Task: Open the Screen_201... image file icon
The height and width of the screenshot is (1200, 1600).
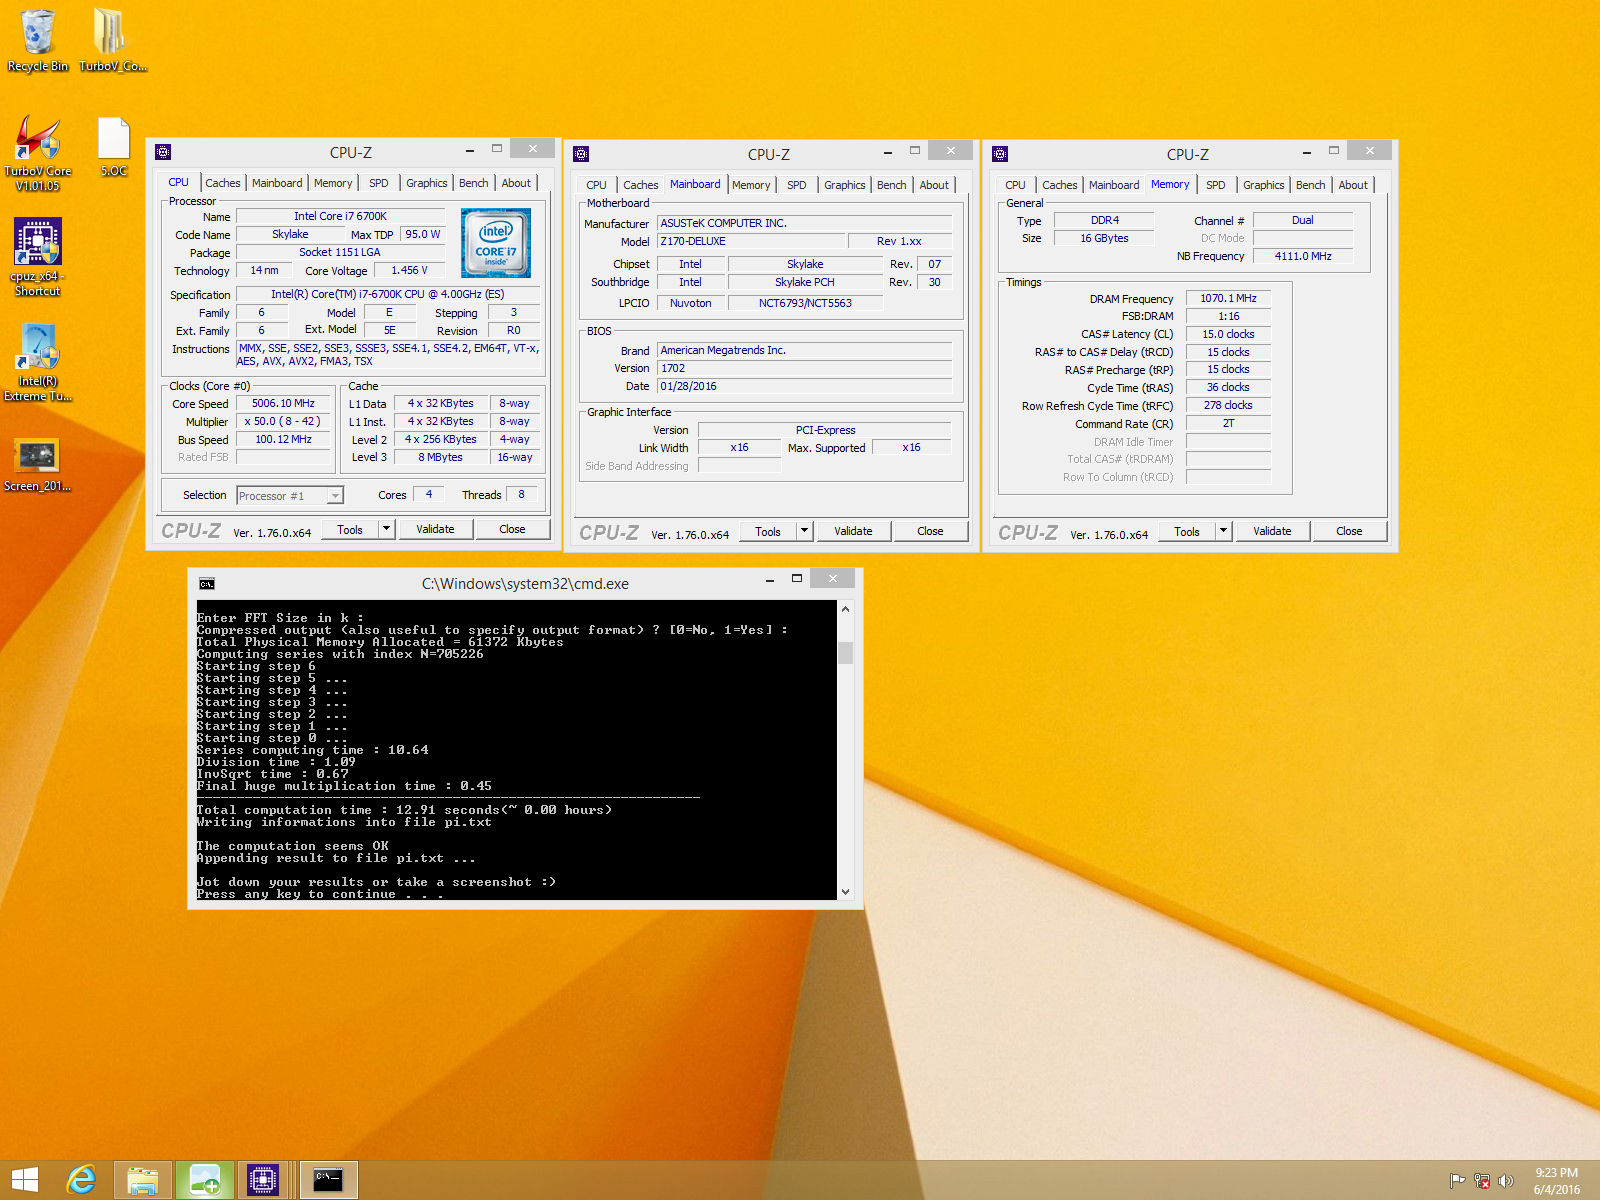Action: pyautogui.click(x=37, y=465)
